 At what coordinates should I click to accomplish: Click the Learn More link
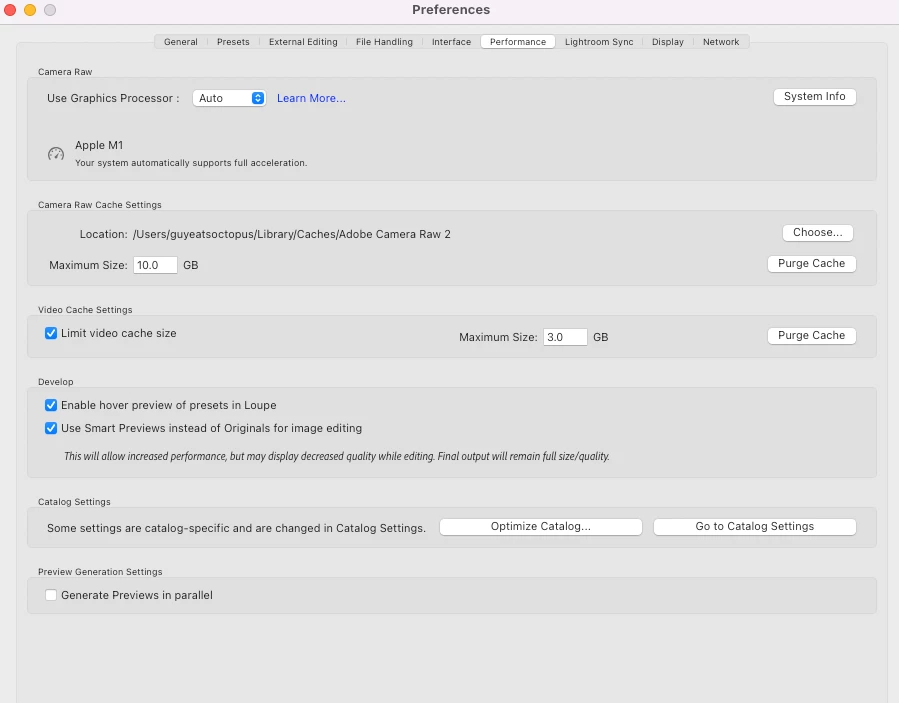pyautogui.click(x=311, y=98)
